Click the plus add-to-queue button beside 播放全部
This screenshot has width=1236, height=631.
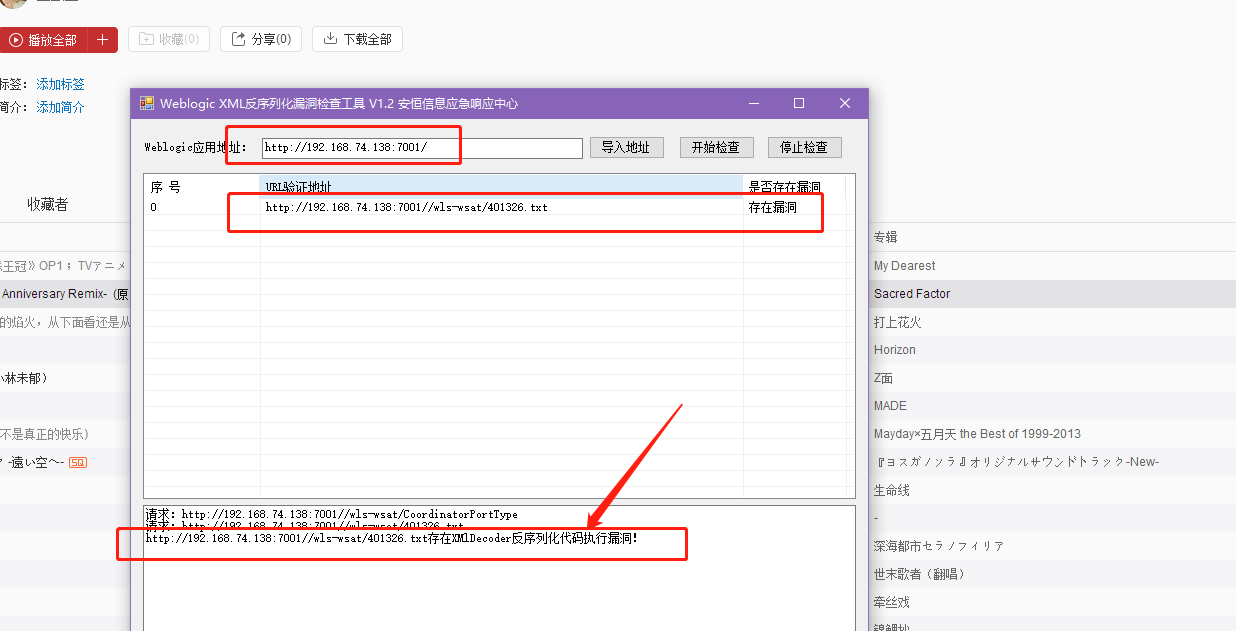pyautogui.click(x=102, y=40)
